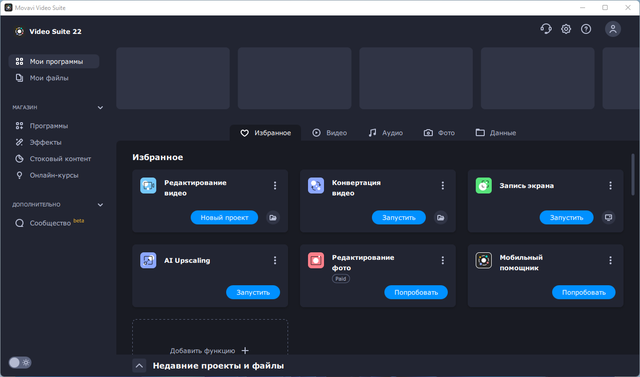This screenshot has height=377, width=640.
Task: Click the Мобильный помощник app icon
Action: tap(484, 260)
